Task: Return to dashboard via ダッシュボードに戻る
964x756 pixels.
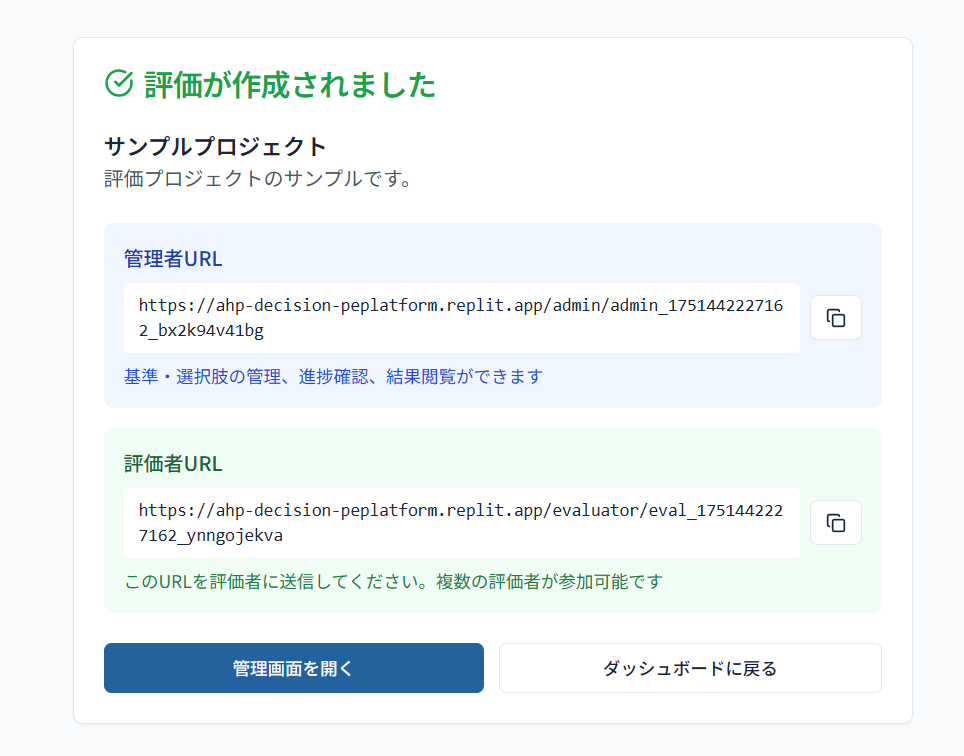Action: point(690,668)
